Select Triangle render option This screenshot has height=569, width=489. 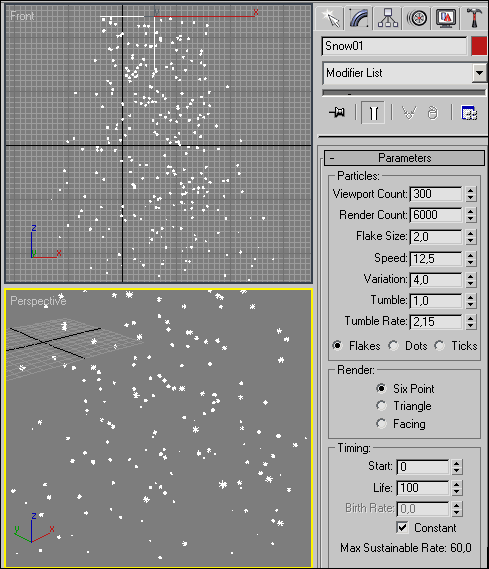click(x=381, y=406)
